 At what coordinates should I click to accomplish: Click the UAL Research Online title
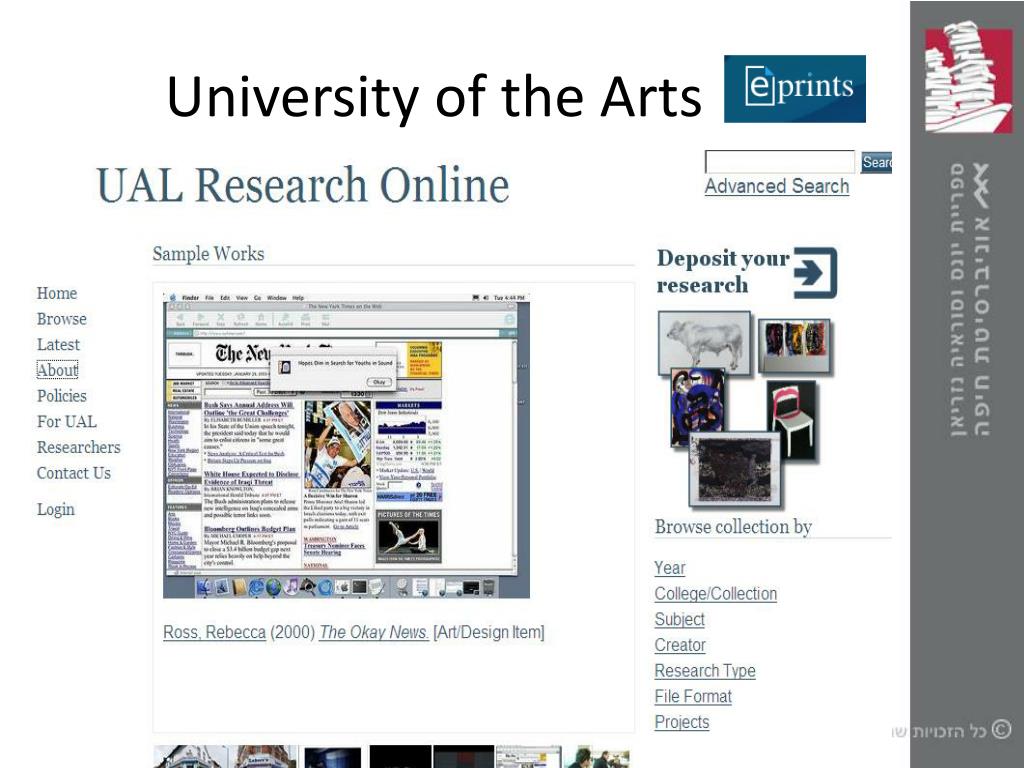[x=302, y=184]
